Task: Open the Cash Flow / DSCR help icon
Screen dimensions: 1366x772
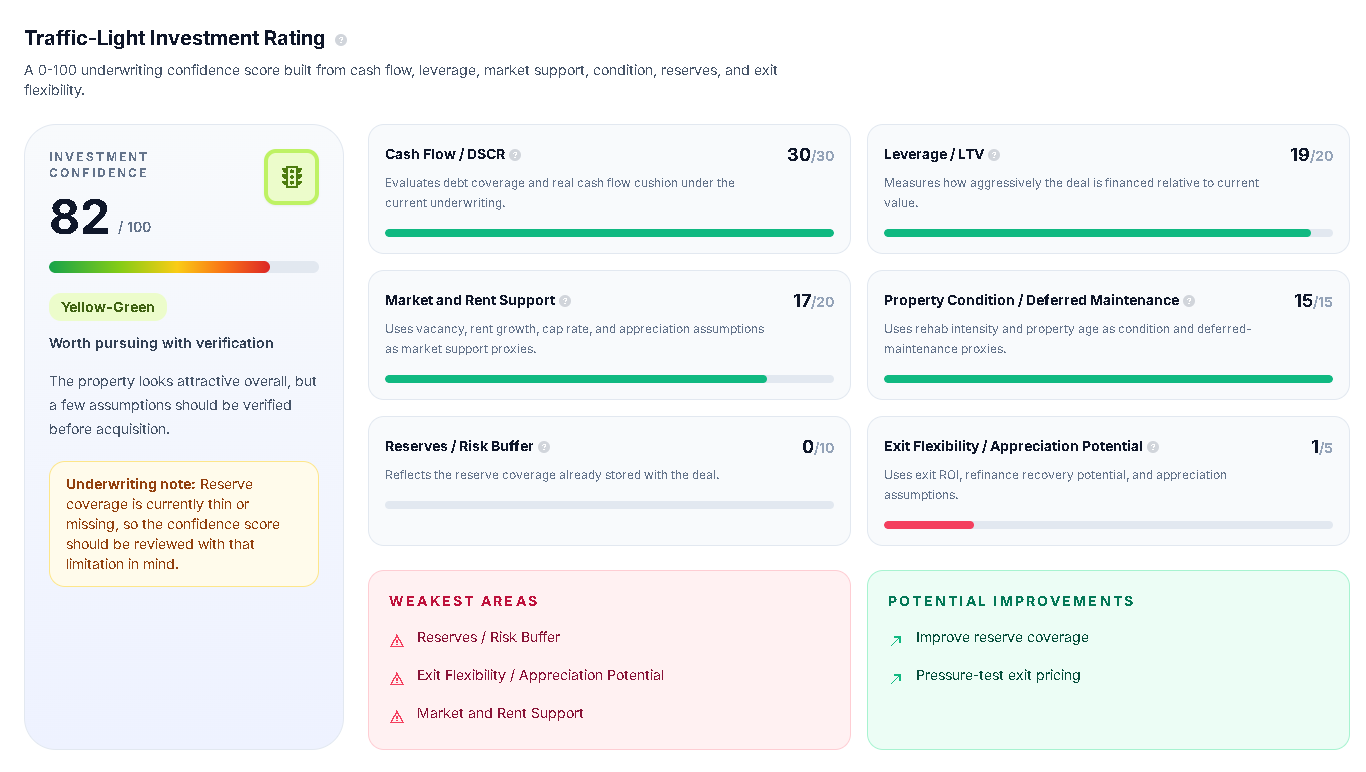Action: tap(515, 154)
